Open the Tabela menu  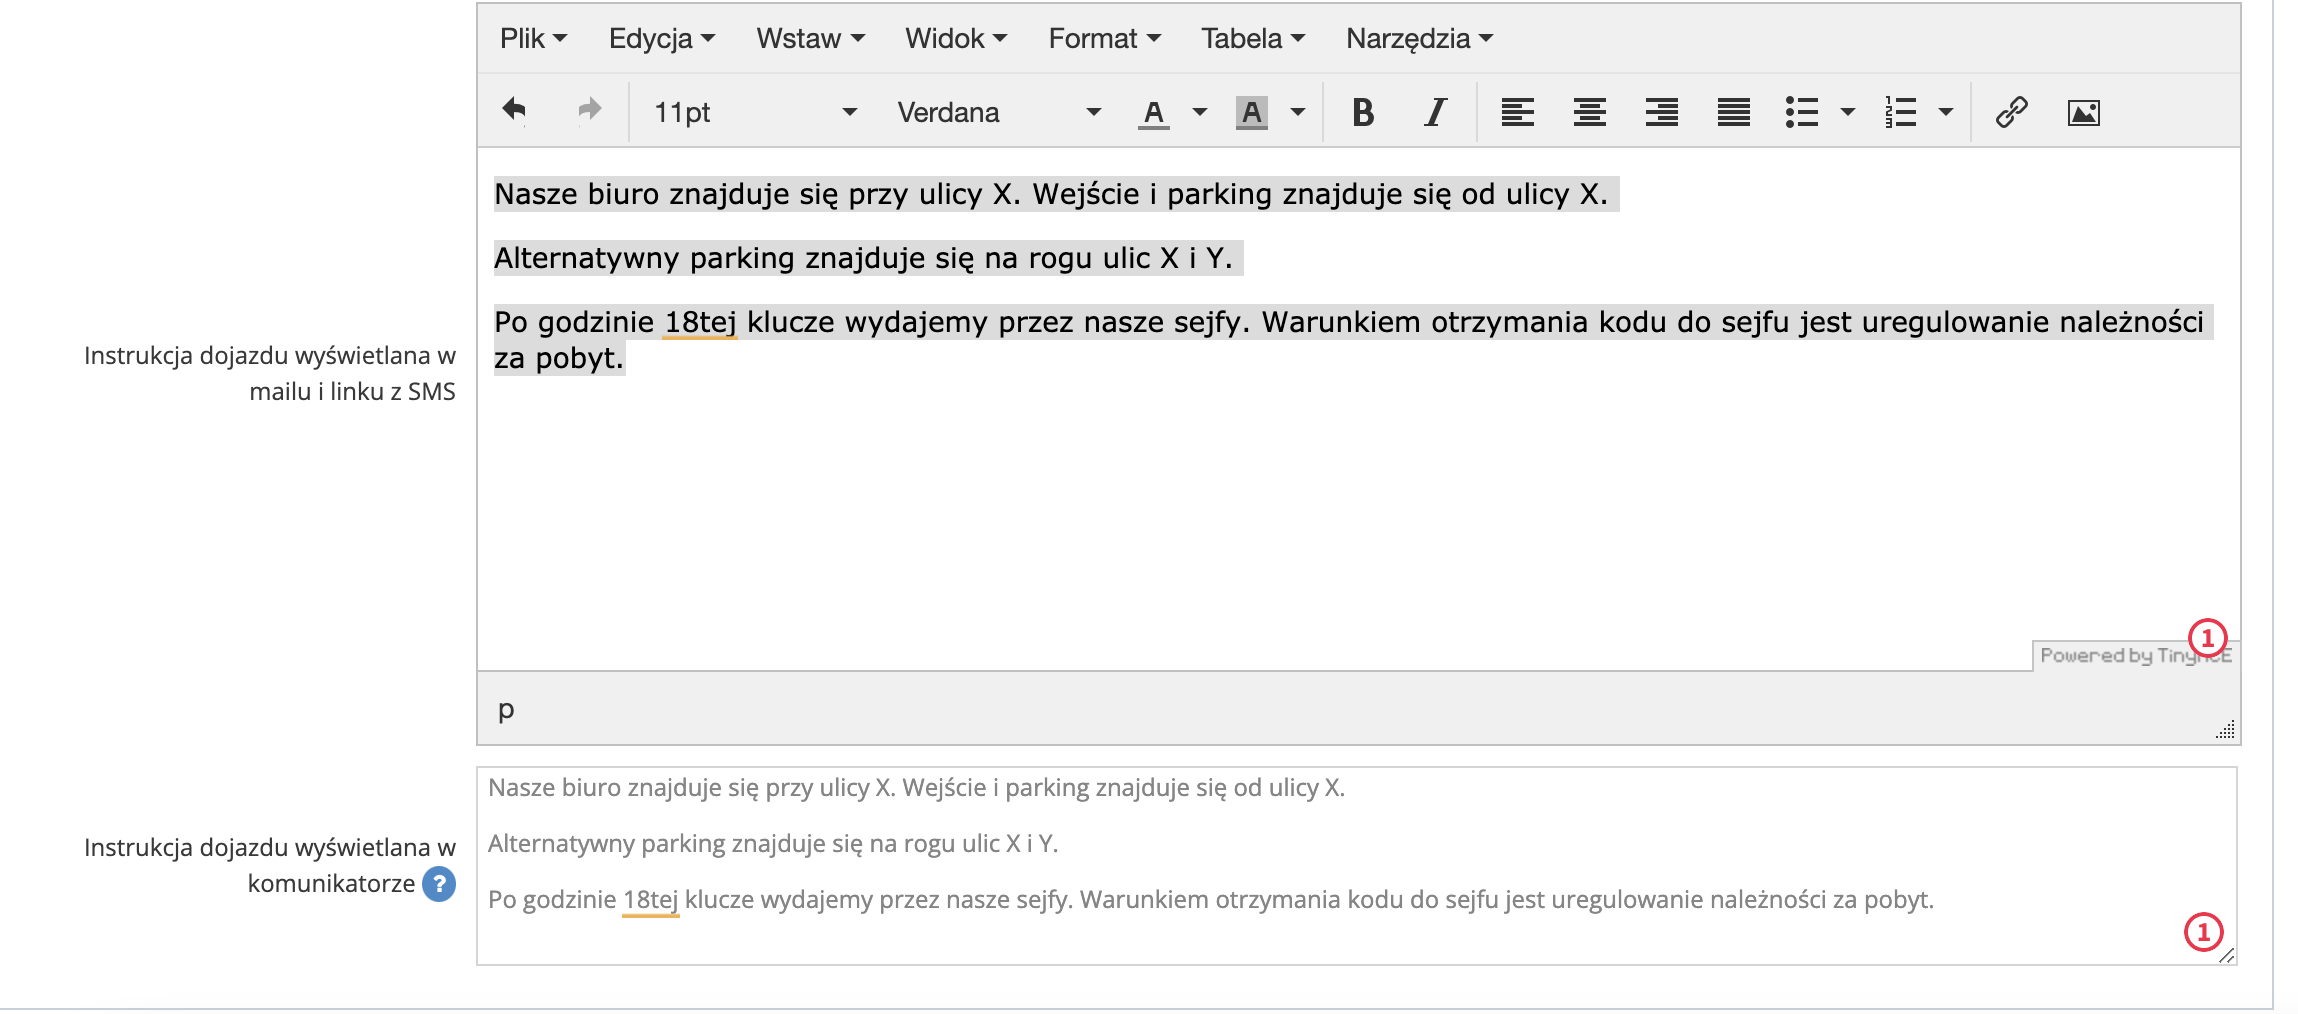click(1253, 38)
